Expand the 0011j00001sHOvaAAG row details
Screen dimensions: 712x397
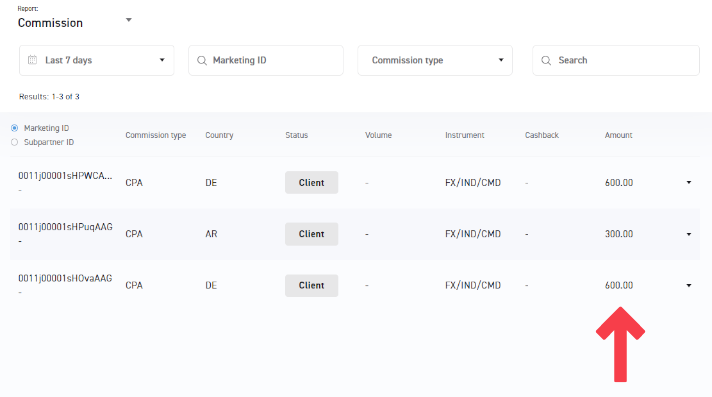click(689, 285)
